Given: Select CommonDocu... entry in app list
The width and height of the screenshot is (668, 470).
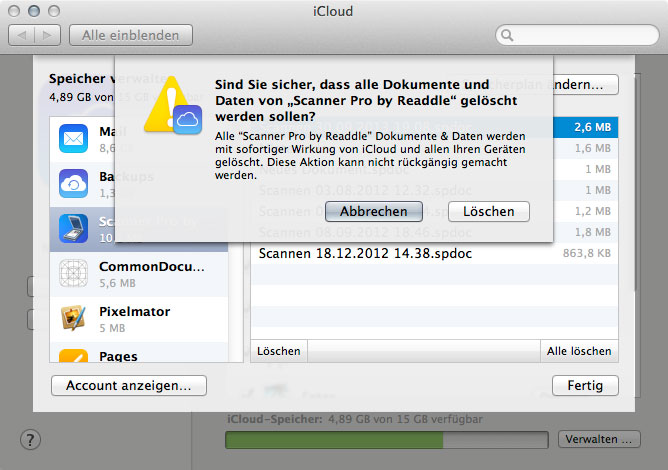Looking at the screenshot, I should 139,274.
